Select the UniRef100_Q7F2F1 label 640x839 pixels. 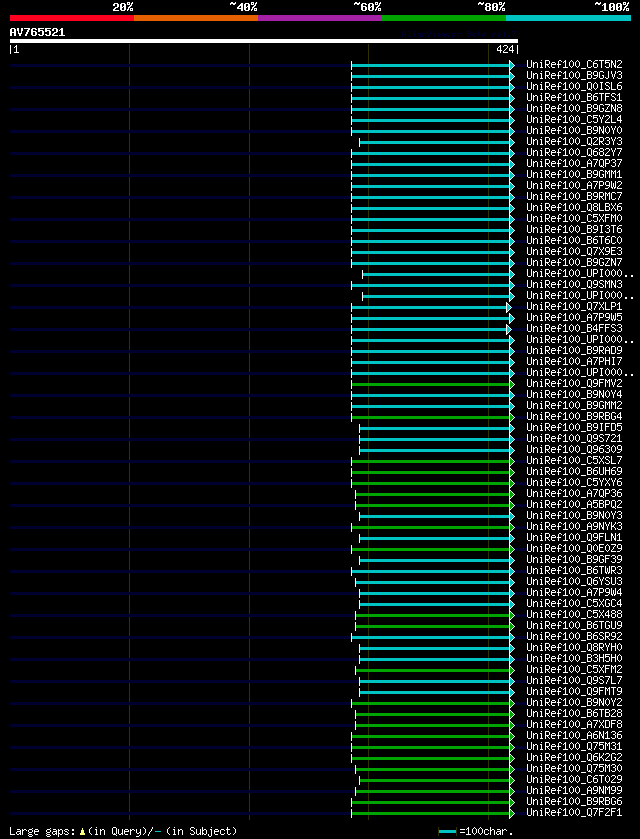(574, 812)
